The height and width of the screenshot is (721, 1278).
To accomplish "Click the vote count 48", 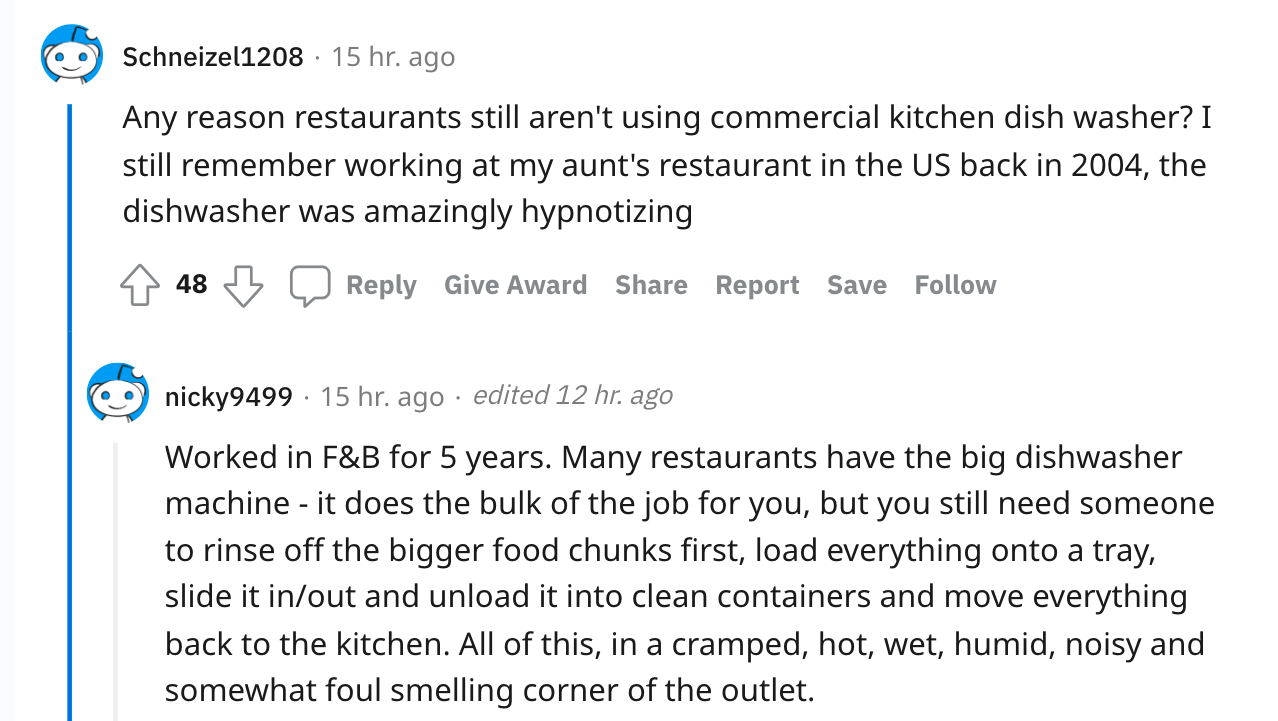I will tap(191, 285).
